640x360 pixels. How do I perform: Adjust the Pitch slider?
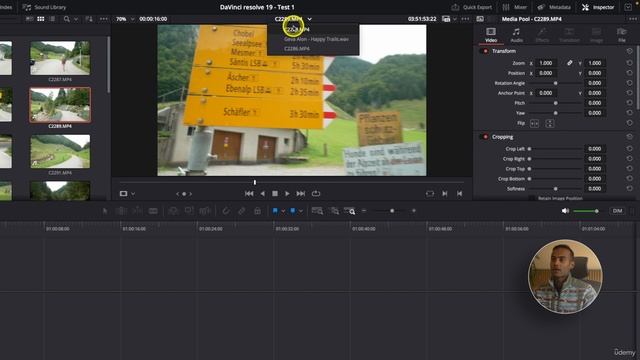[x=555, y=103]
